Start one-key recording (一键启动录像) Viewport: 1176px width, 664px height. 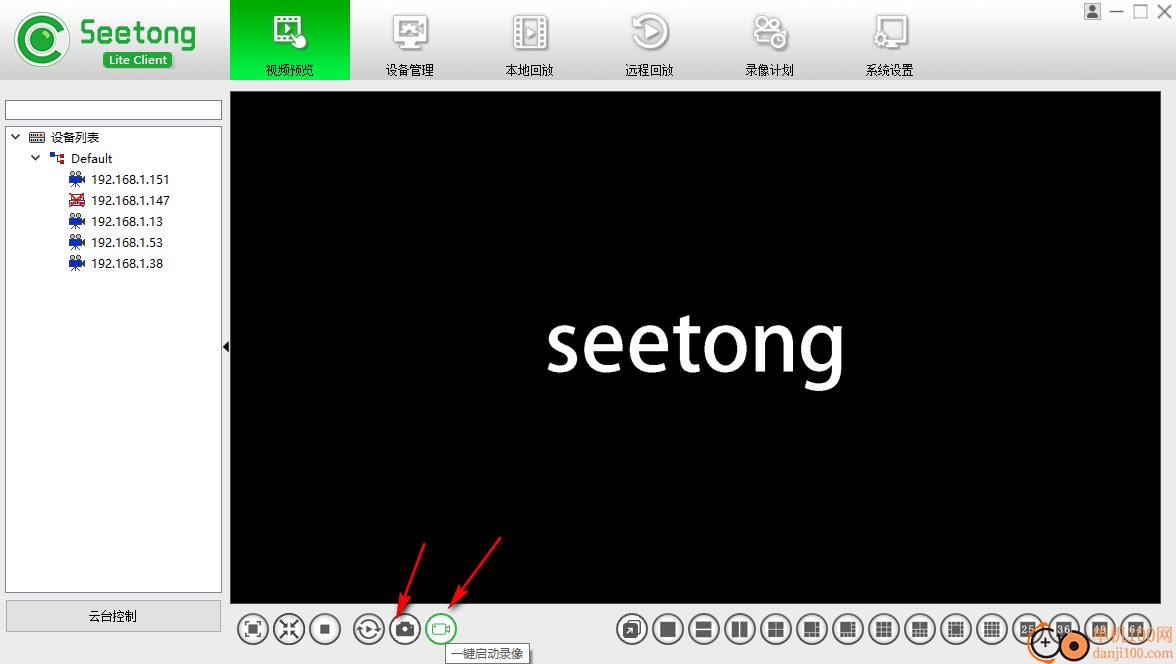pos(440,629)
